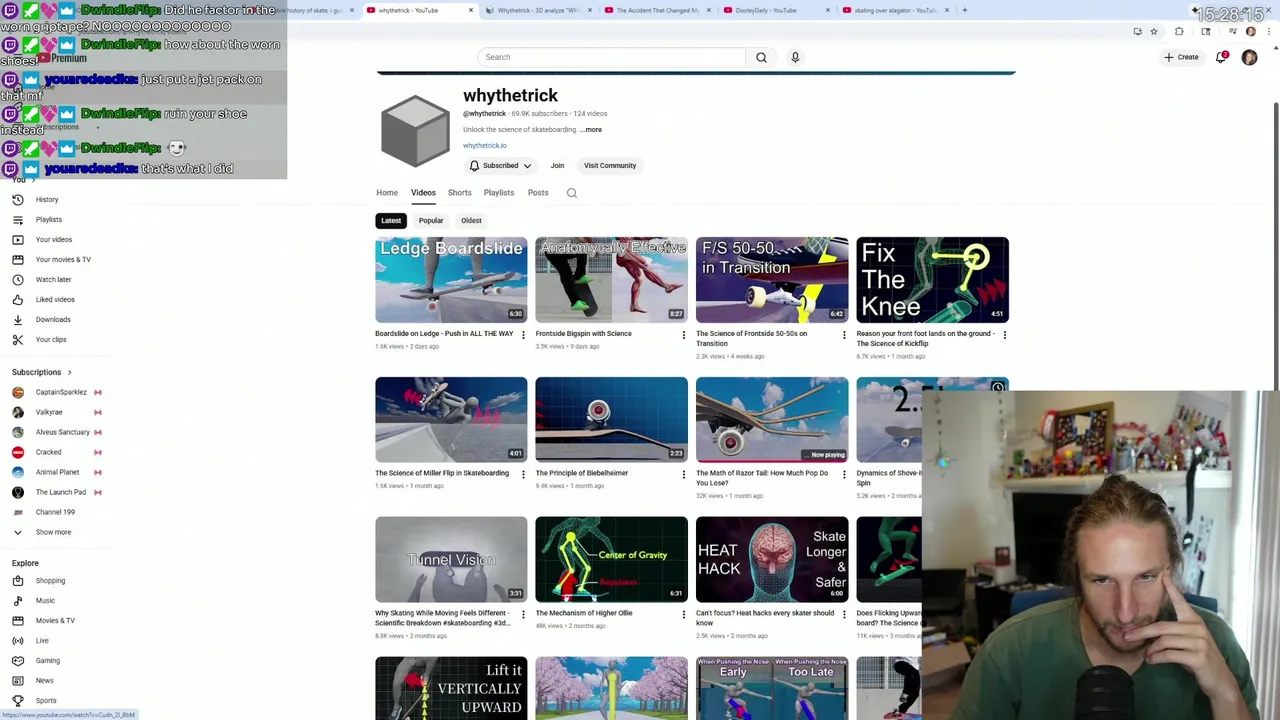Viewport: 1280px width, 720px height.
Task: Open the whythetrick channel avatar
Action: point(415,130)
